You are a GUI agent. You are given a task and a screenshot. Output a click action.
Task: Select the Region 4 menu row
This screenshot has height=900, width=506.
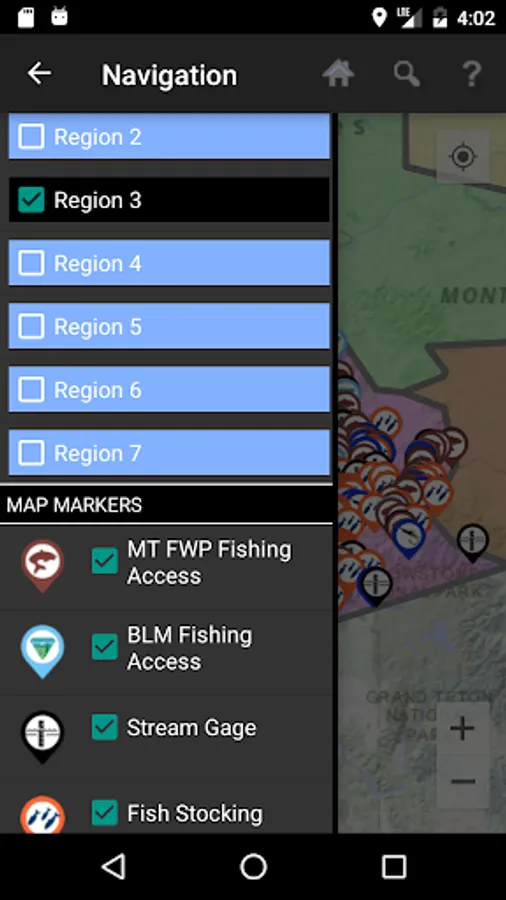pyautogui.click(x=169, y=263)
